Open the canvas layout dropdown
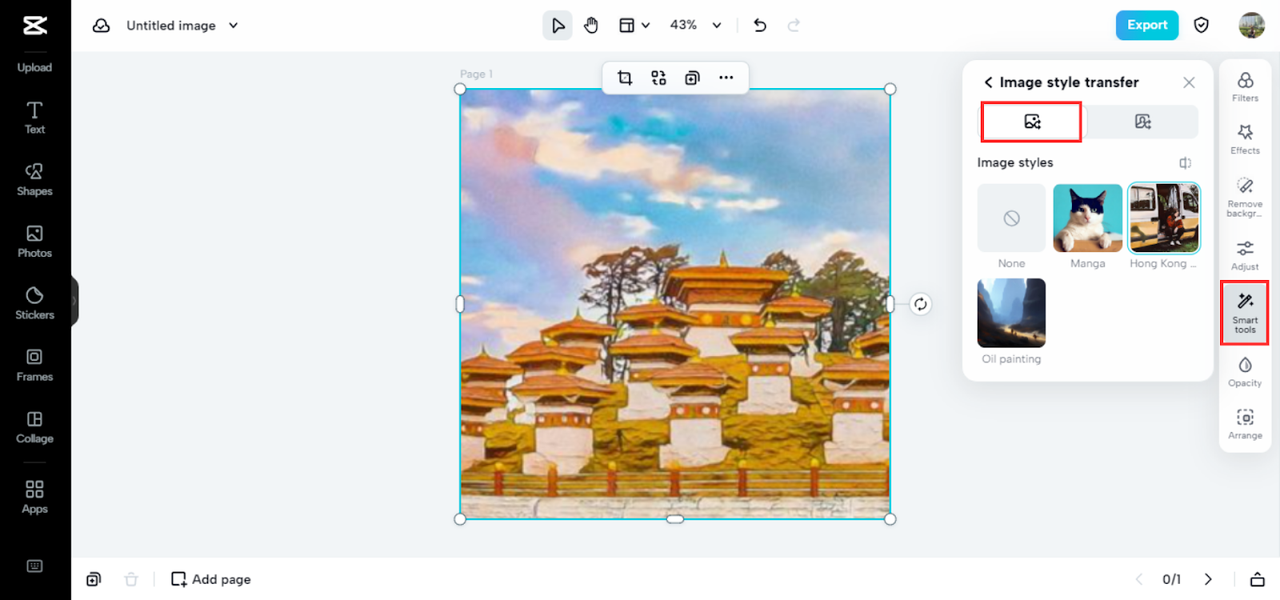 tap(634, 26)
